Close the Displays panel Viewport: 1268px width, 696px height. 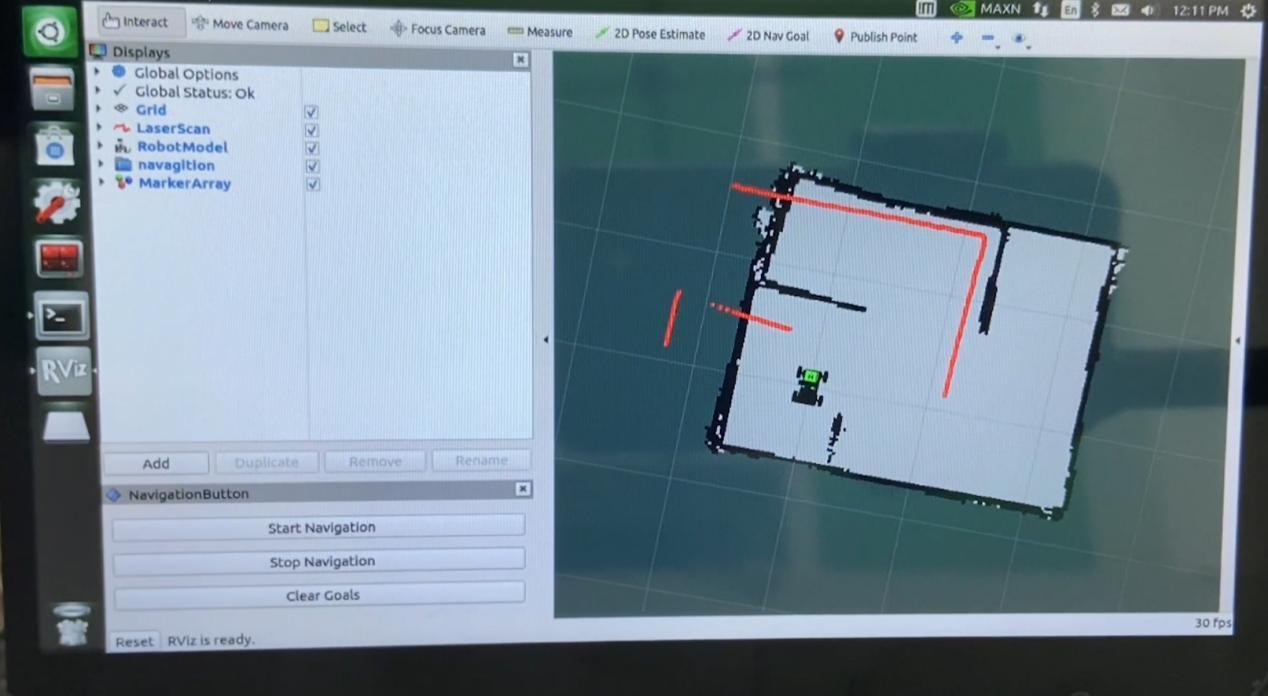click(x=520, y=60)
